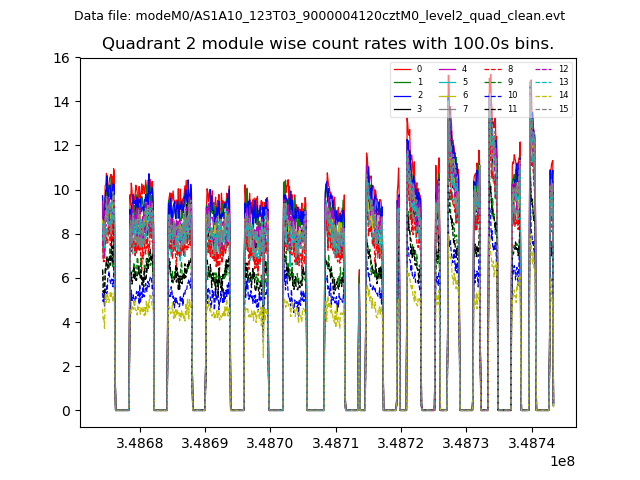
Task: Select legend label for module 12
Action: tap(564, 69)
